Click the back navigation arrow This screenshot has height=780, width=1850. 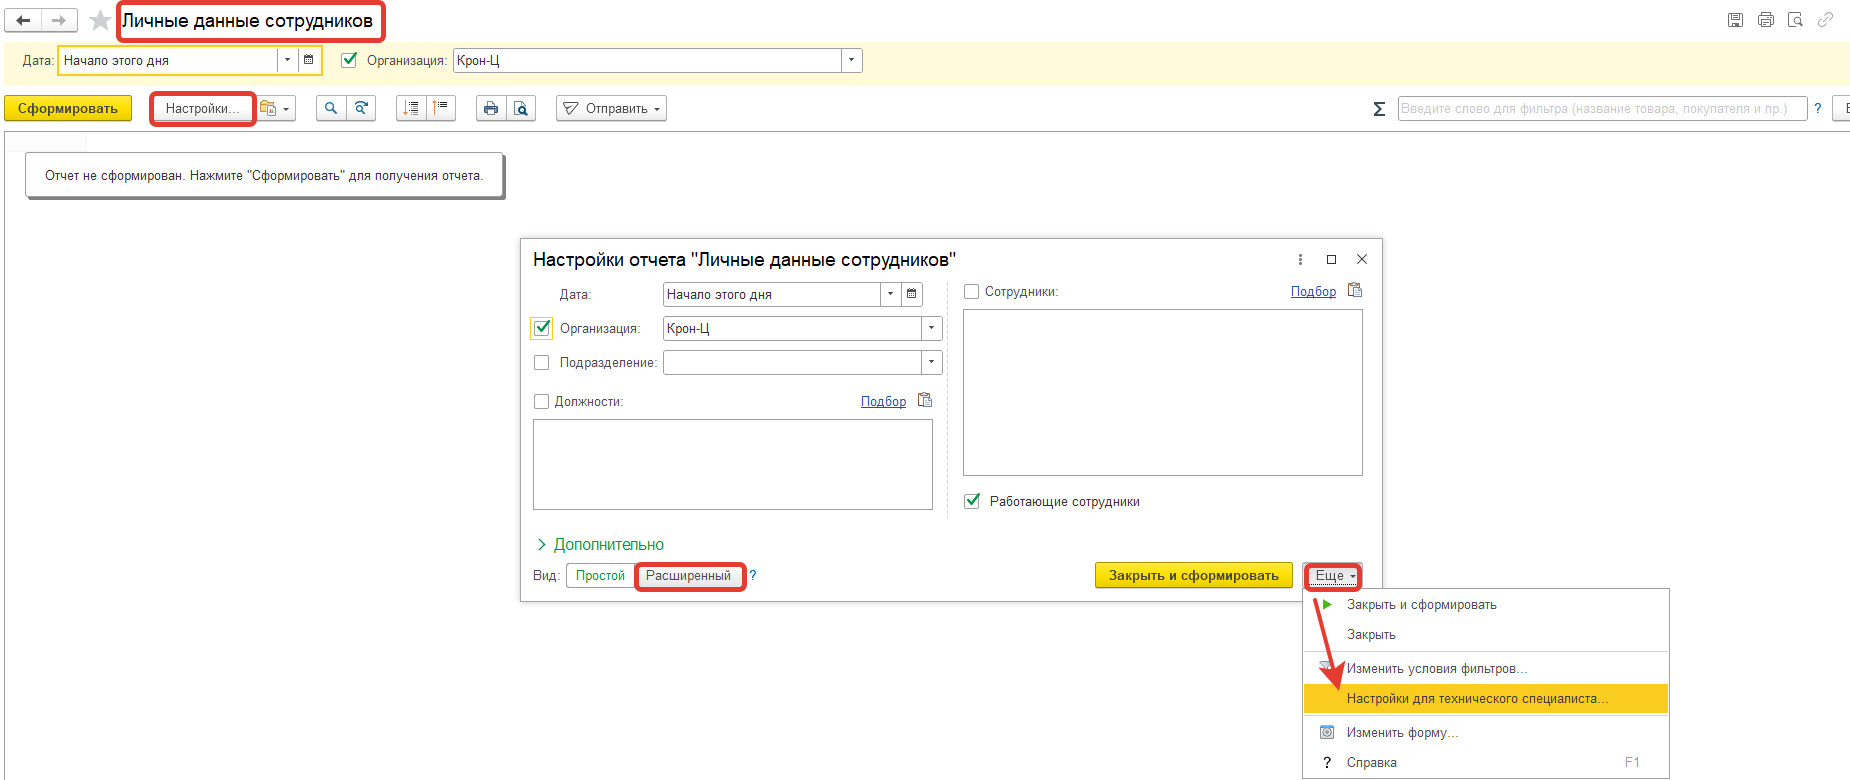(23, 20)
